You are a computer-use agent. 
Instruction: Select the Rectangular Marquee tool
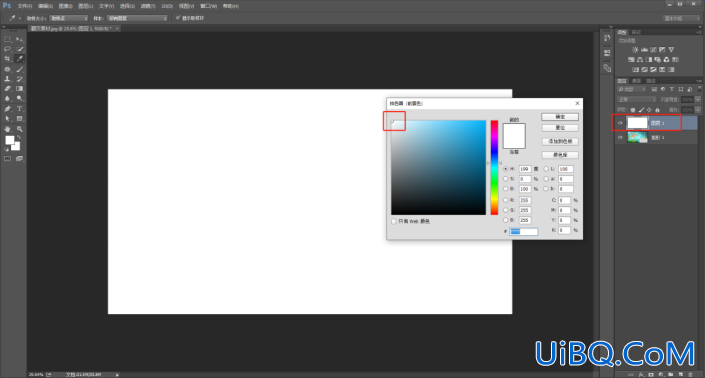click(8, 39)
